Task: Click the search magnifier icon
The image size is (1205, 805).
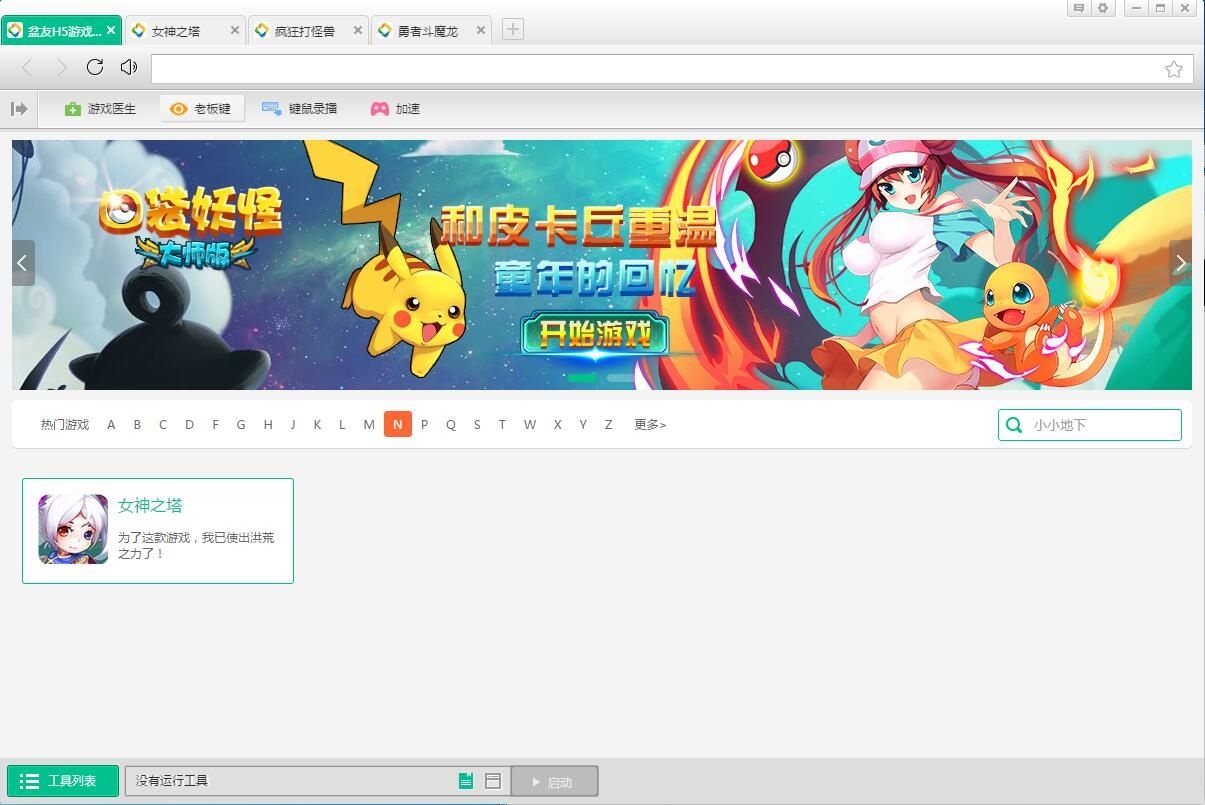Action: click(x=1014, y=424)
